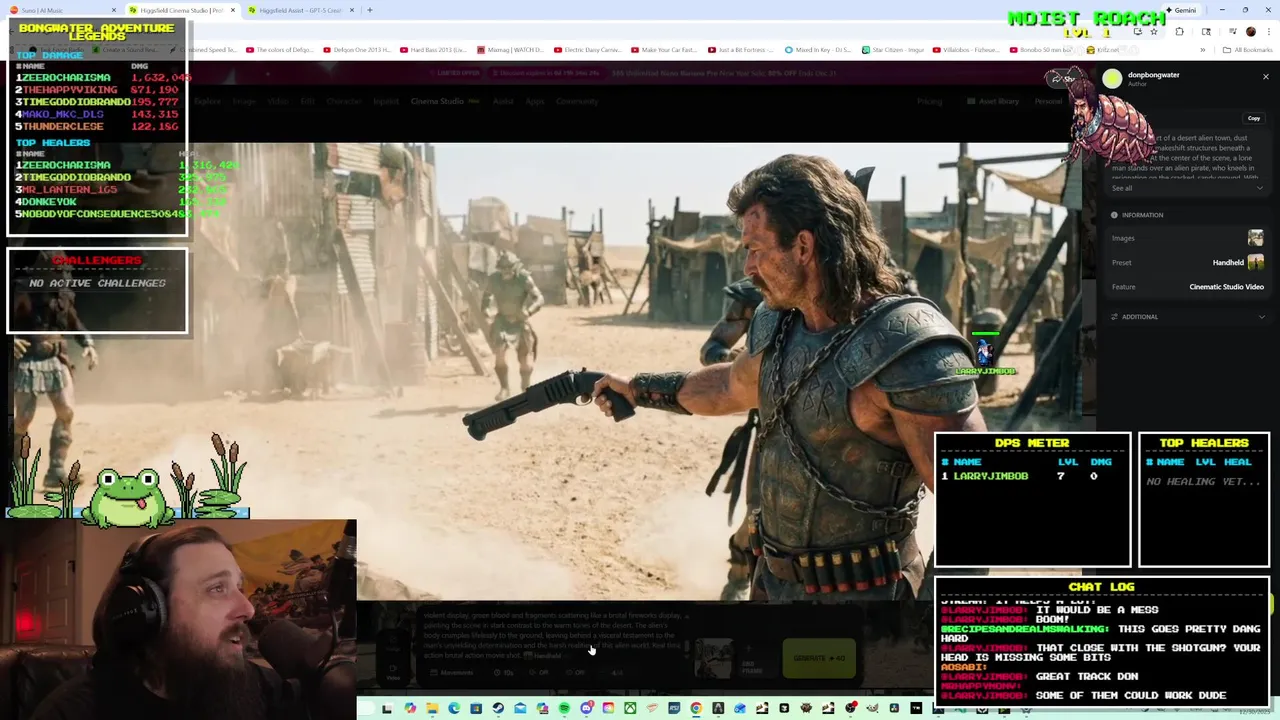This screenshot has width=1280, height=720.
Task: Open Spotify from taskbar
Action: point(564,709)
